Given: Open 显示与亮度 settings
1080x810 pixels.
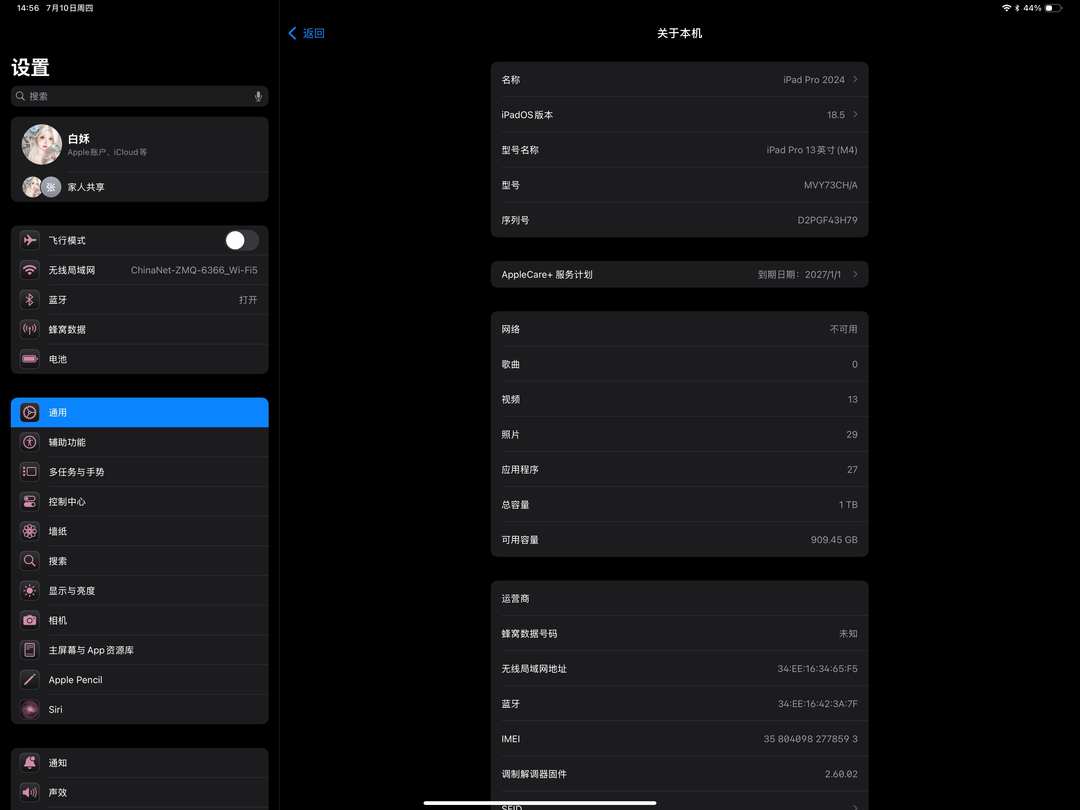Looking at the screenshot, I should click(x=140, y=590).
